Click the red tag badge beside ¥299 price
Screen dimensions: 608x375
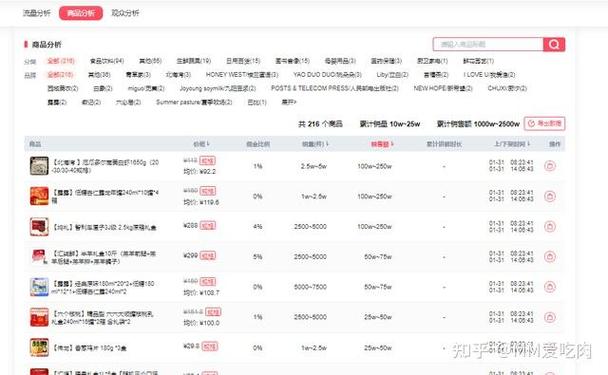point(208,256)
